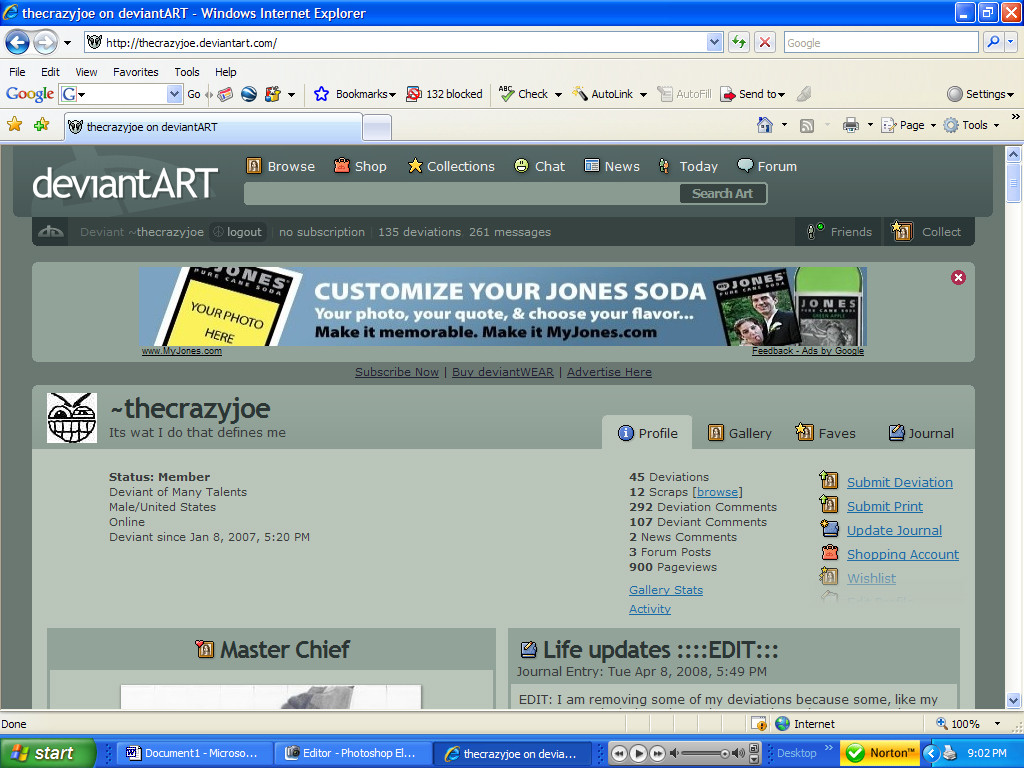Click the IE Forward navigation arrow
Screen dimensions: 1024x768
45,43
